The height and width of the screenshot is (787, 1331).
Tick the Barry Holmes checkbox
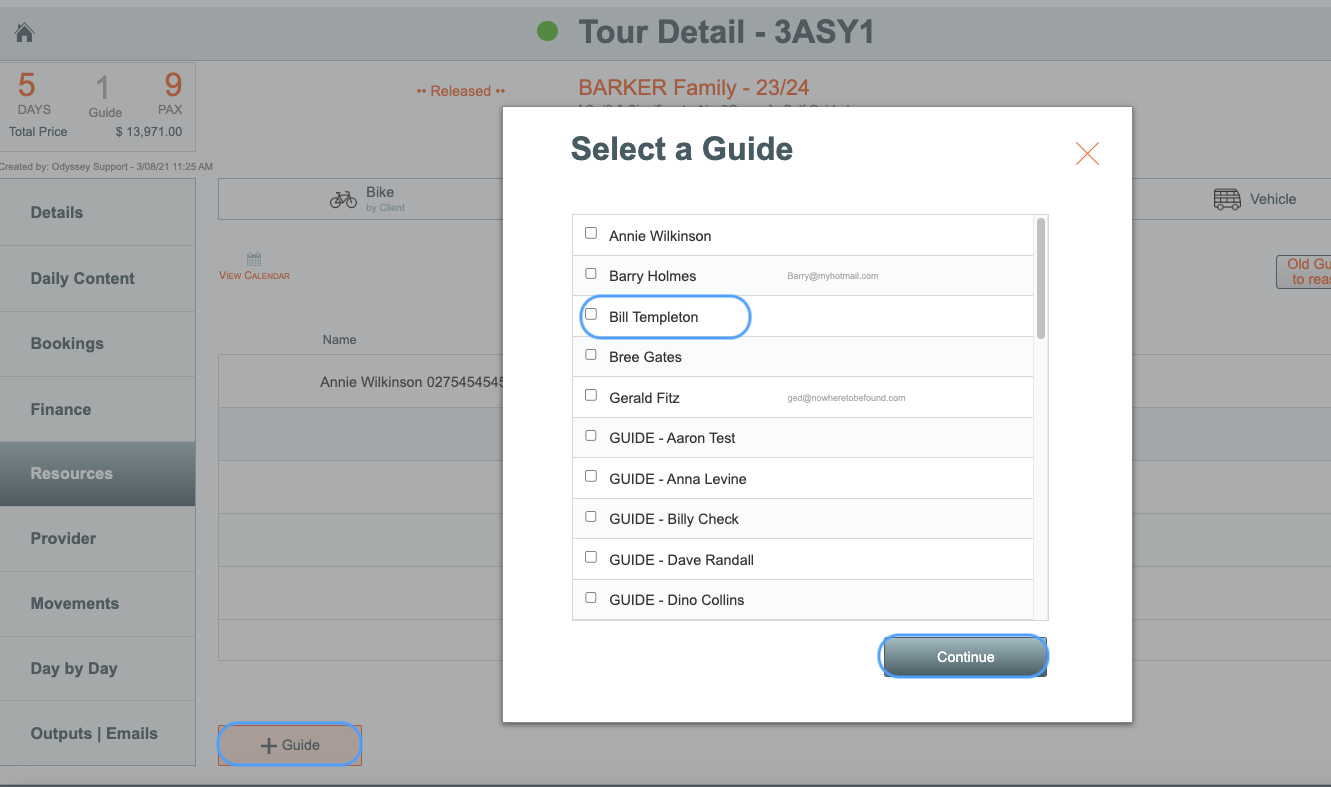click(591, 273)
